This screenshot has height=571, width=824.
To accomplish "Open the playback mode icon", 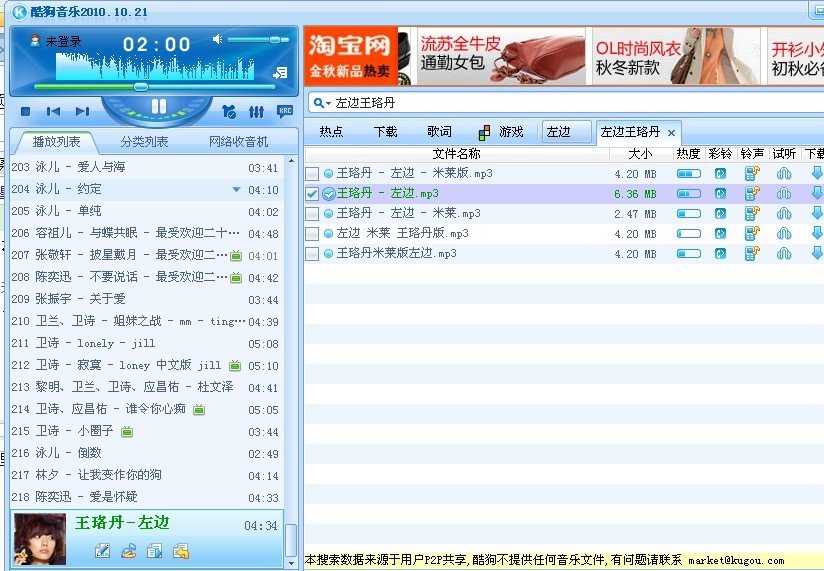I will click(x=229, y=111).
